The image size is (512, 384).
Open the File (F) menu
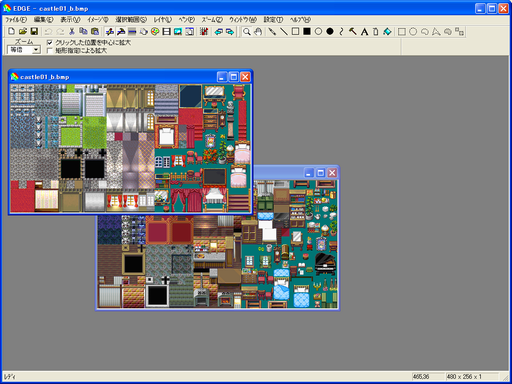click(x=16, y=20)
